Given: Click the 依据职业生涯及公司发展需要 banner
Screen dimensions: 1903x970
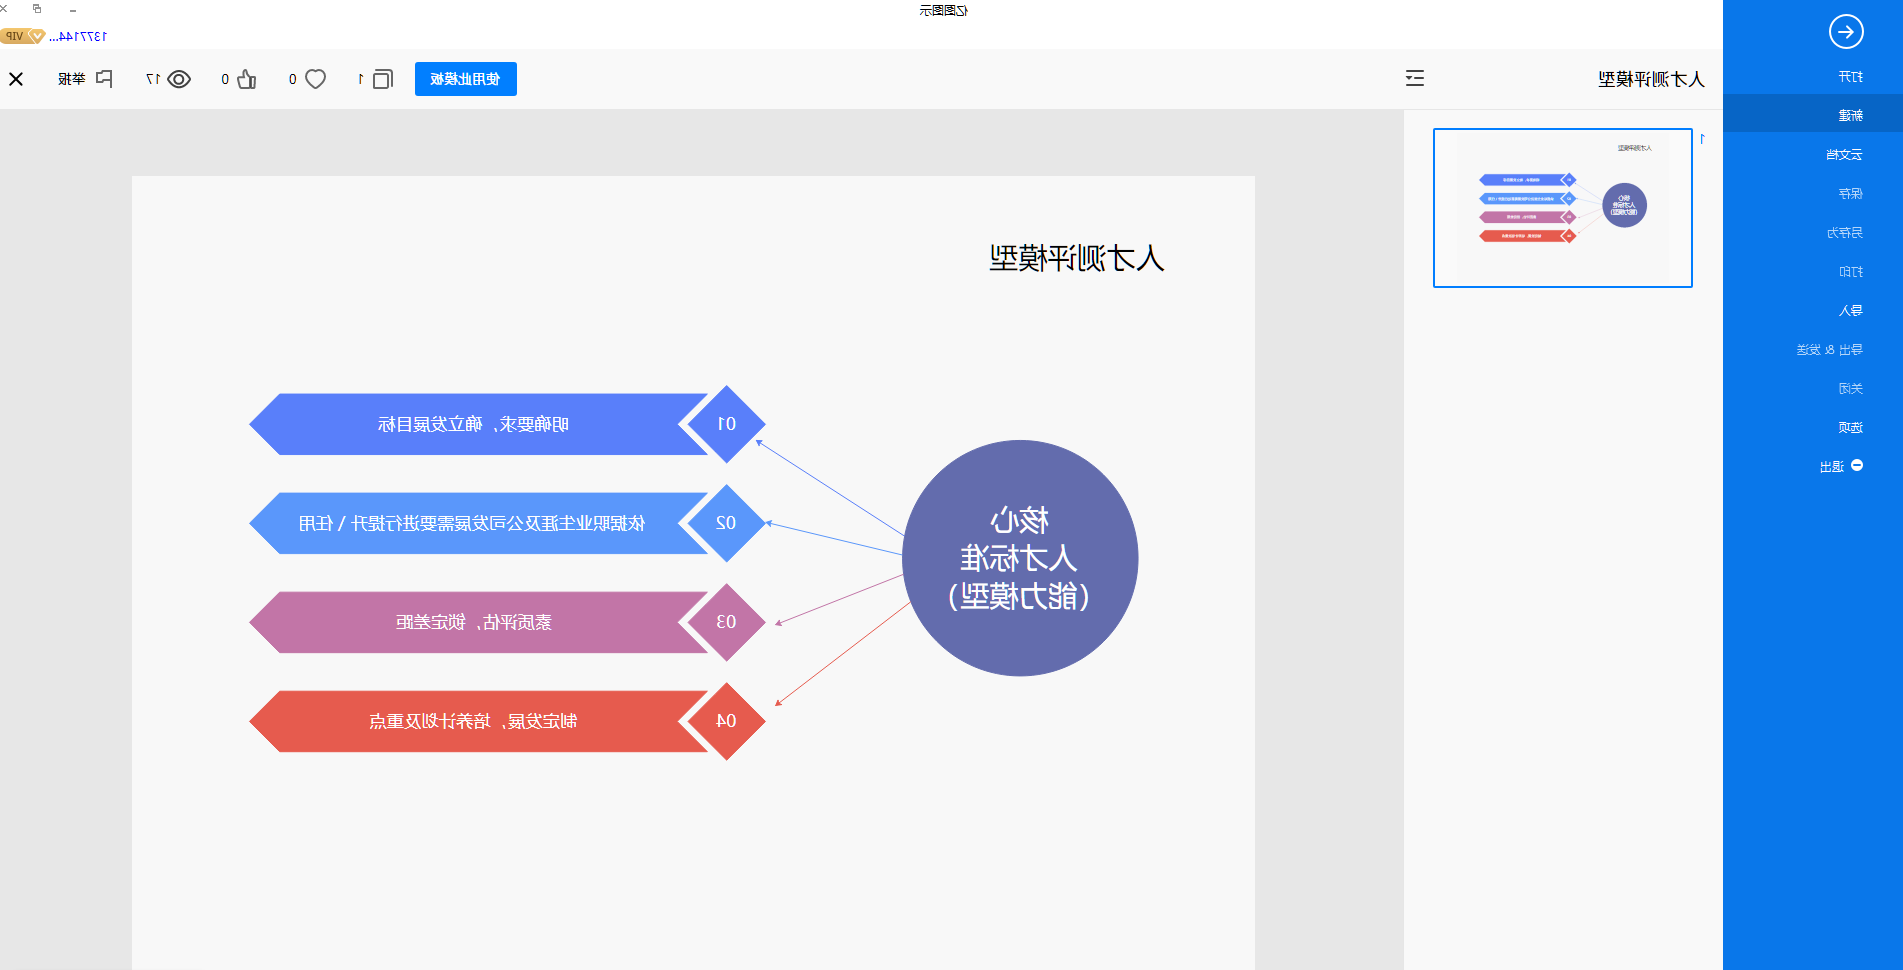Looking at the screenshot, I should [x=478, y=523].
